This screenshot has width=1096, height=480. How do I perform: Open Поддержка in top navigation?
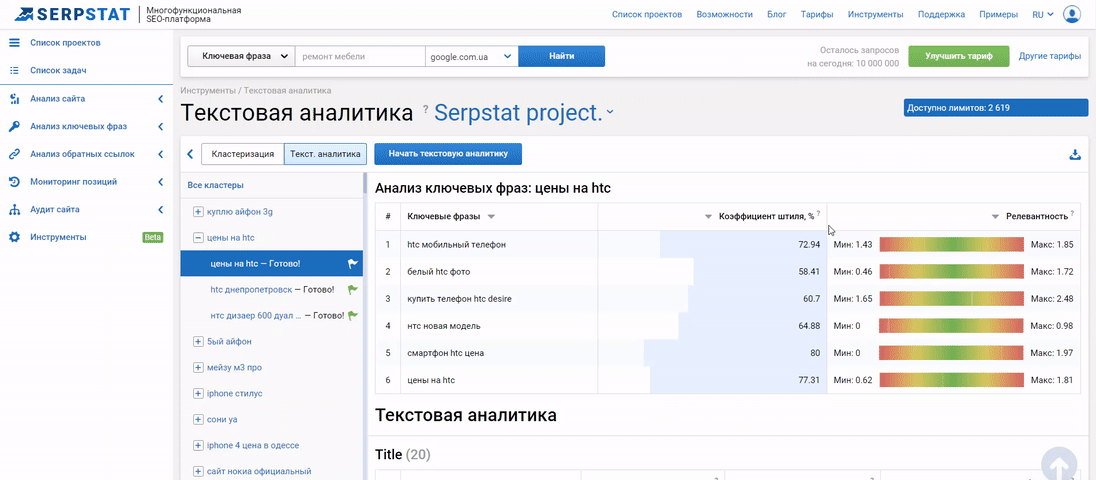point(941,15)
